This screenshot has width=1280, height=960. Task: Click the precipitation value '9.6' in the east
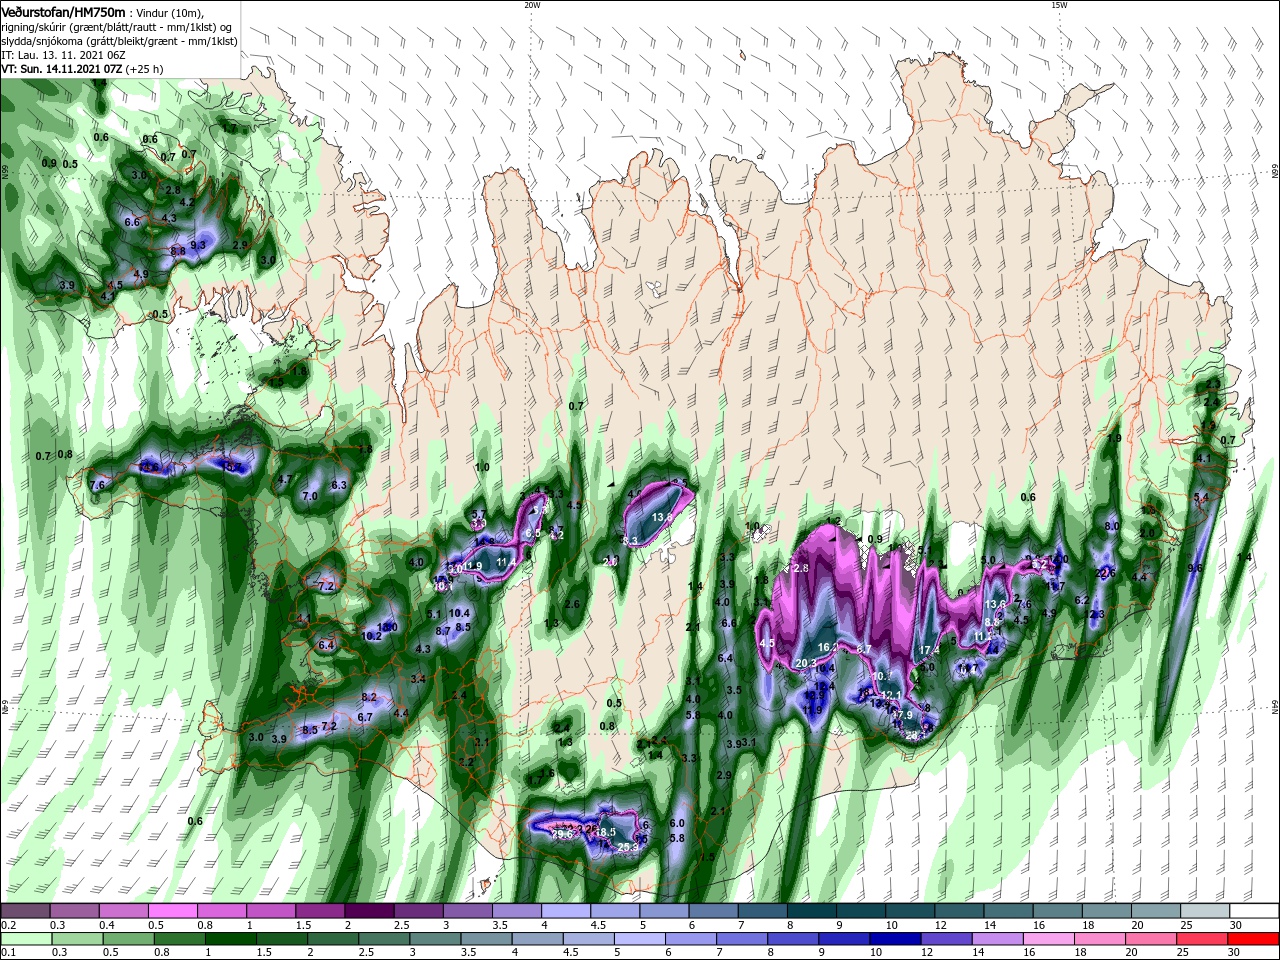1194,567
